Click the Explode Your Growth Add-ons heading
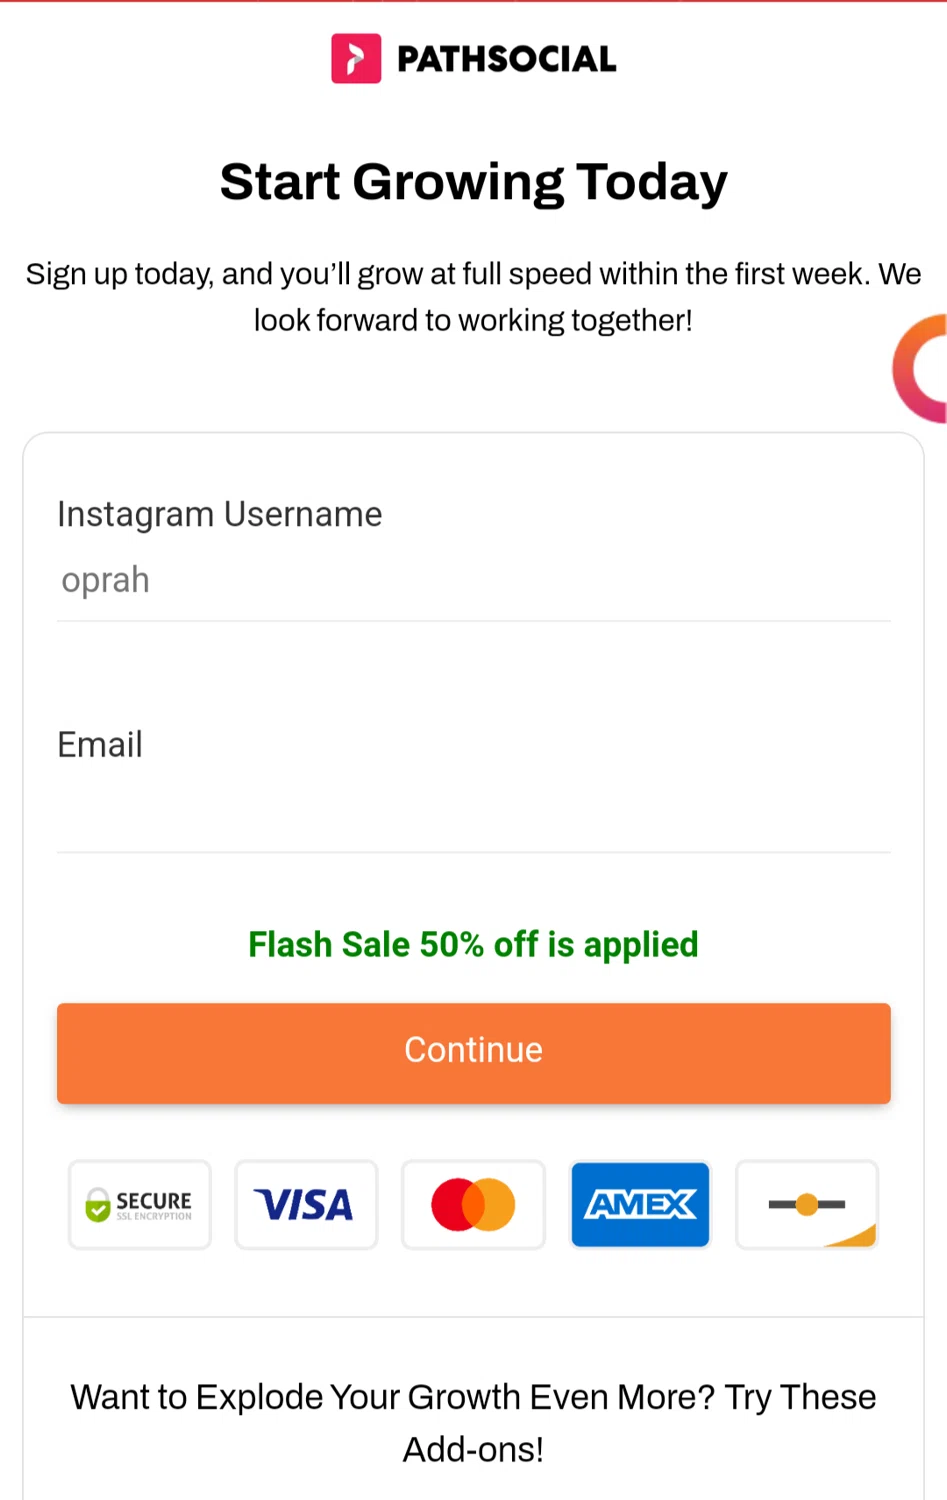The image size is (947, 1500). pyautogui.click(x=473, y=1422)
